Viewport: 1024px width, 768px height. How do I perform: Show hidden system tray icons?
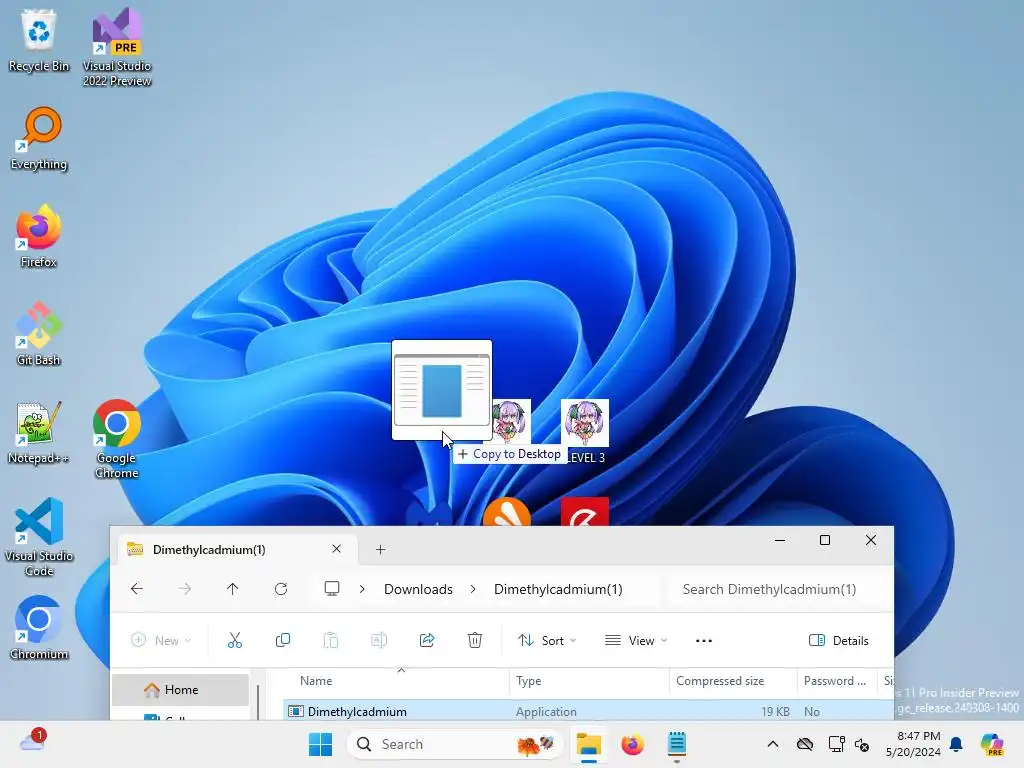pos(773,744)
